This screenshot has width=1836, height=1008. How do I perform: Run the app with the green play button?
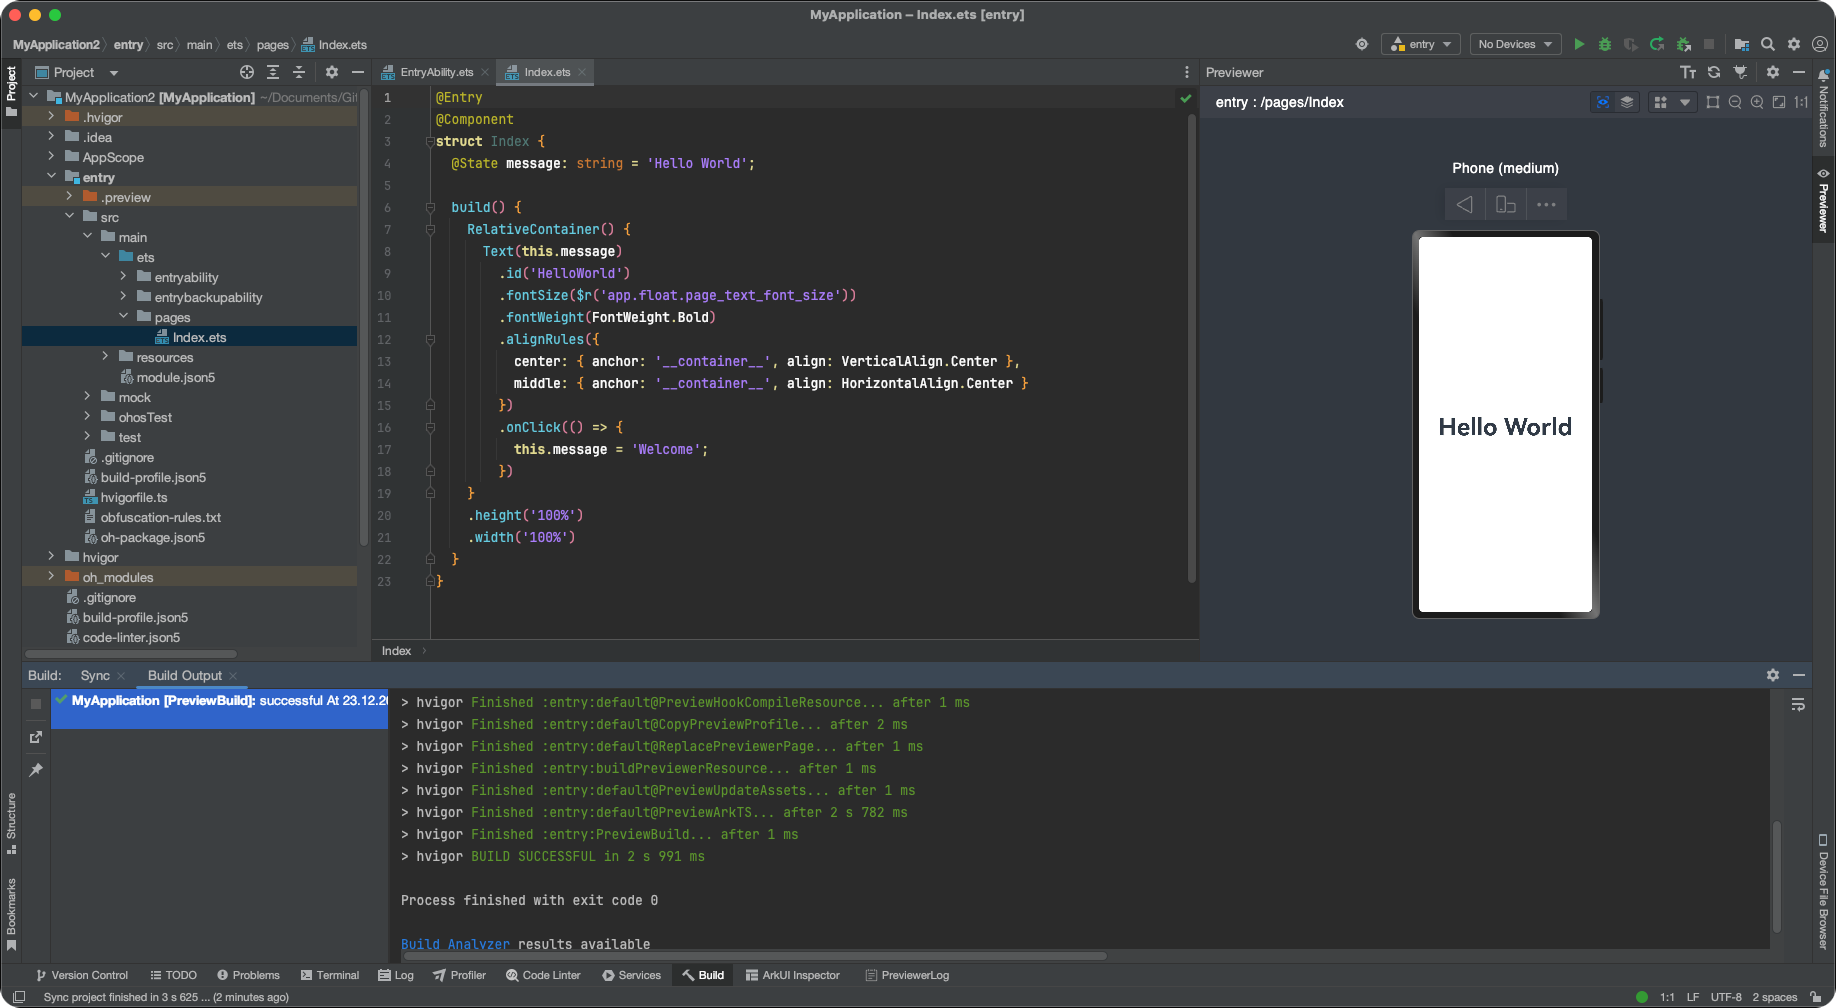1579,44
